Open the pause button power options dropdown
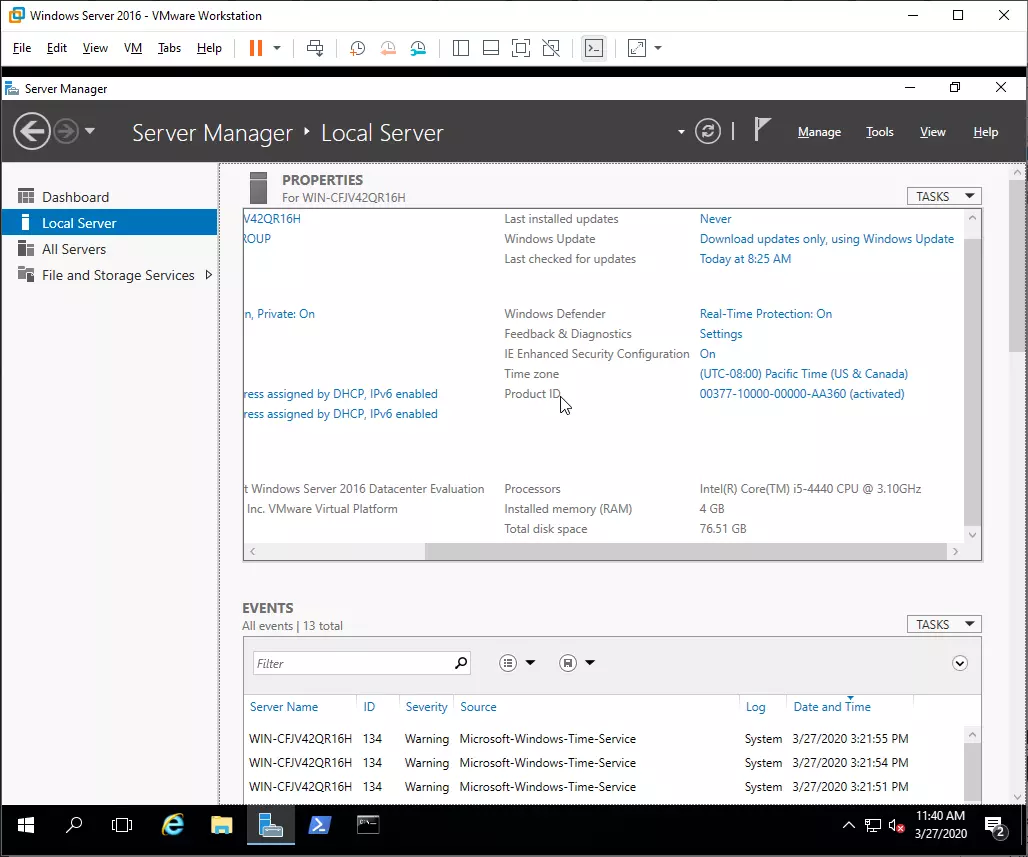The image size is (1028, 857). pos(277,48)
